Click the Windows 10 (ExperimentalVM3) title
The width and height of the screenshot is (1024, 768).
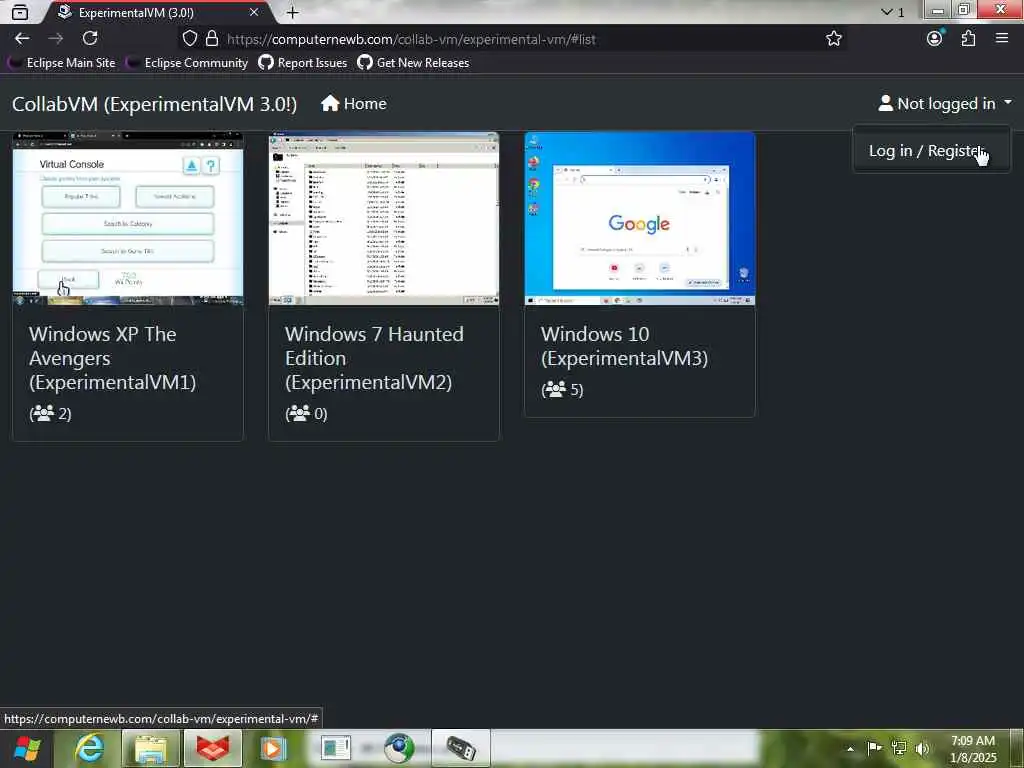pyautogui.click(x=624, y=346)
